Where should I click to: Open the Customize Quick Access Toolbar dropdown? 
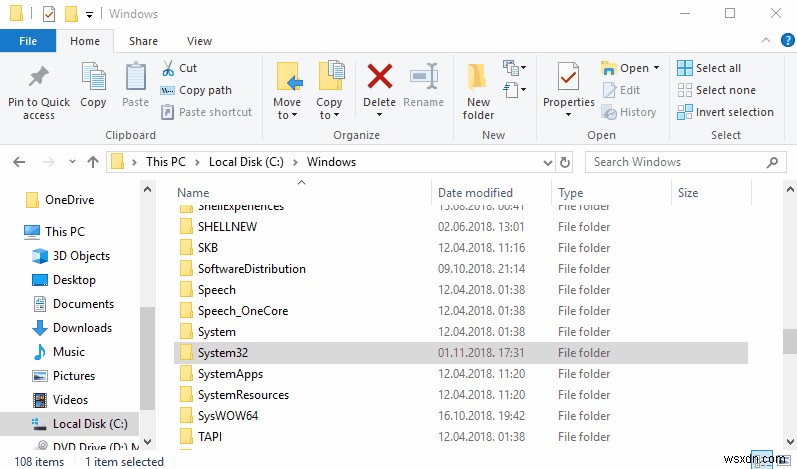[89, 15]
